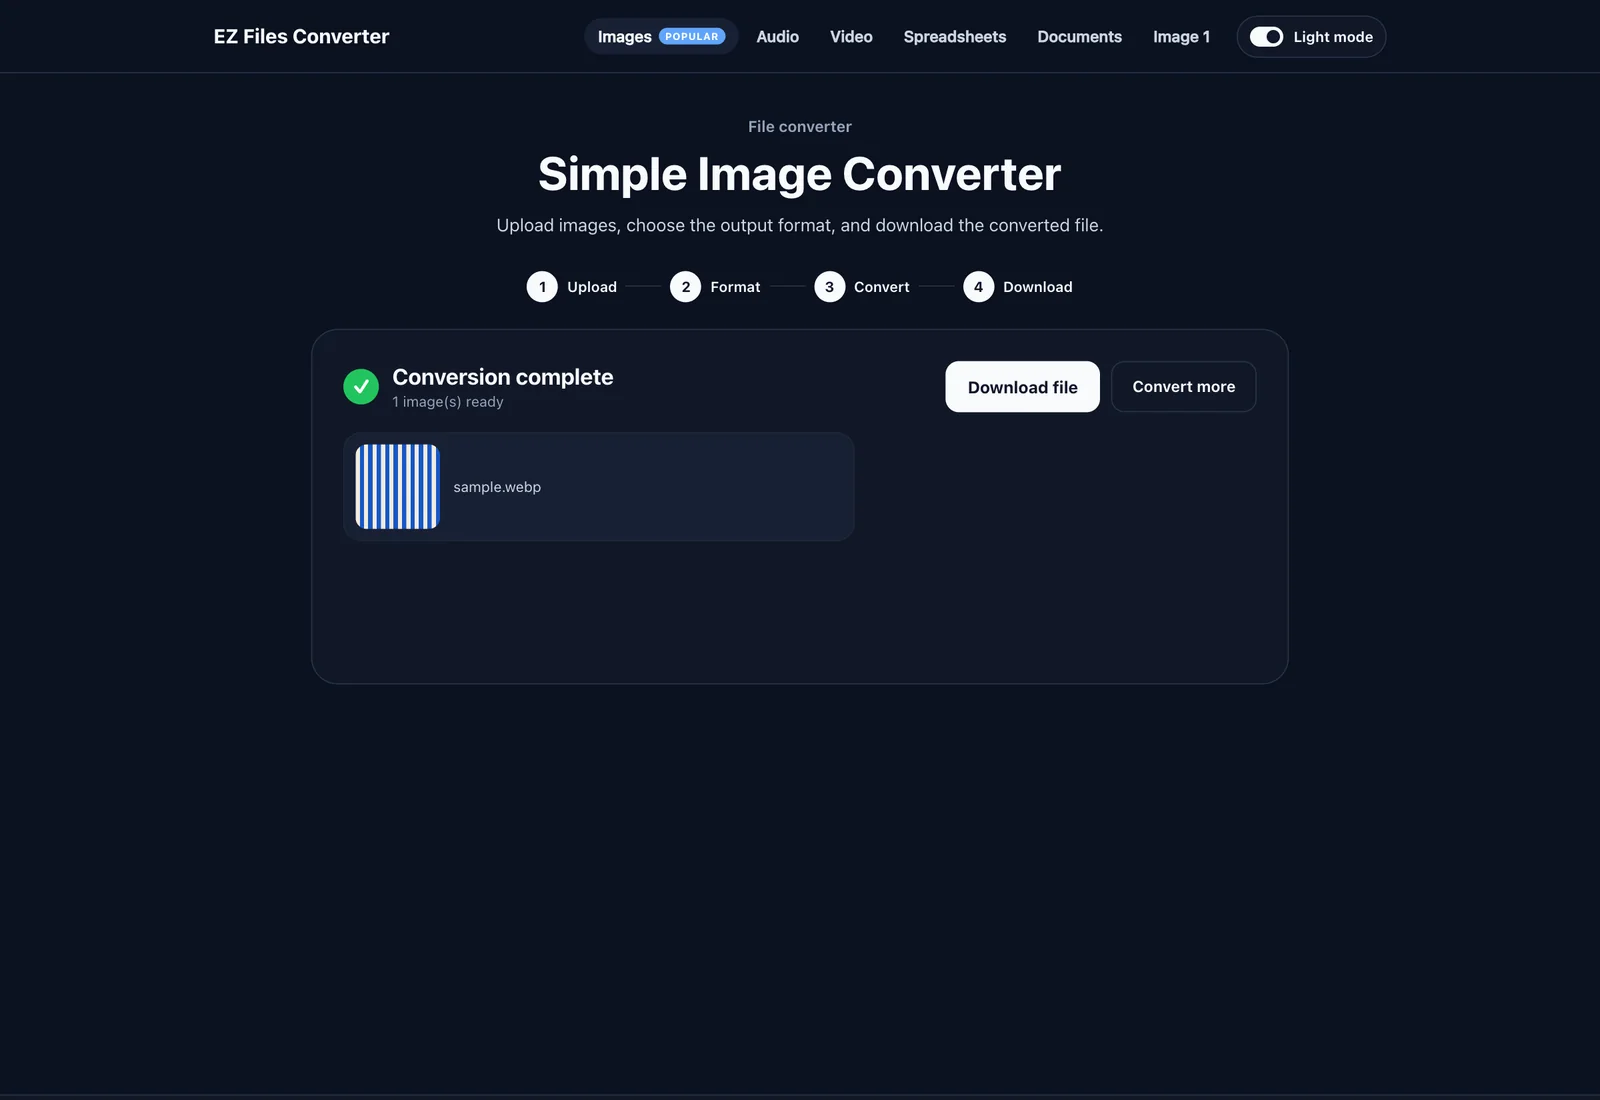
Task: Open the Audio converter tab
Action: click(x=777, y=37)
